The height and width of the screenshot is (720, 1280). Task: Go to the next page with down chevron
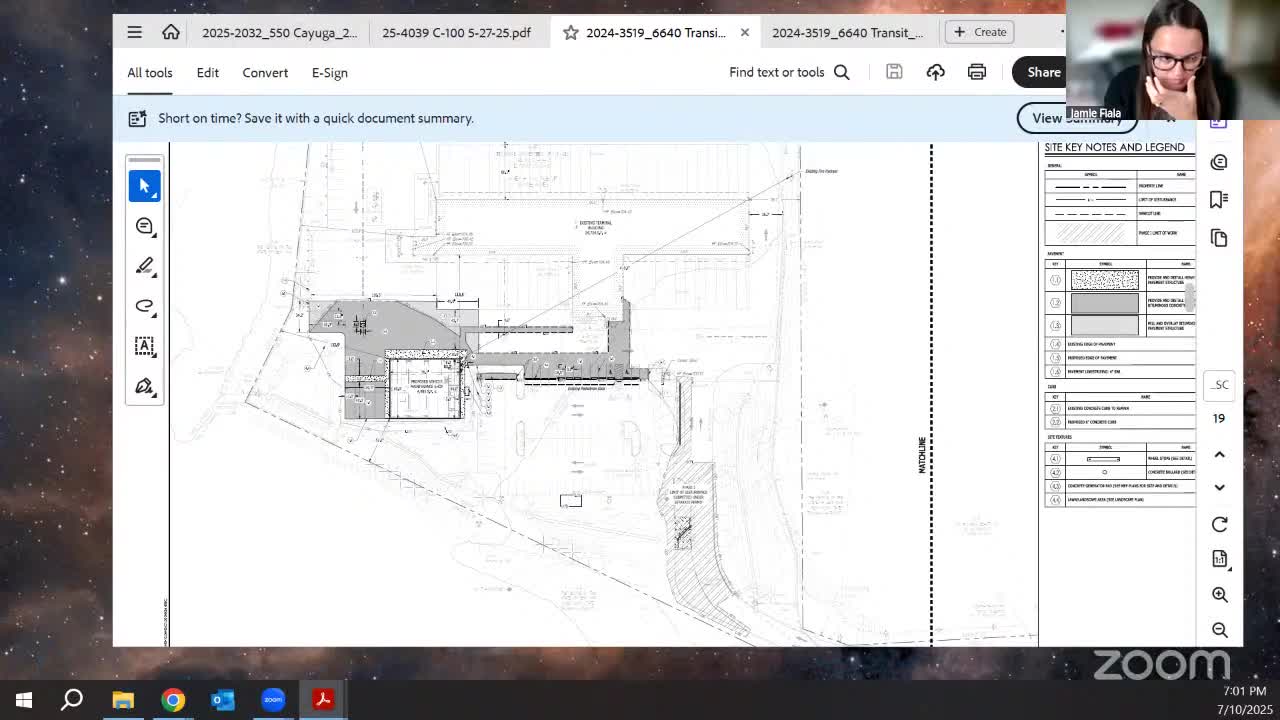pos(1219,487)
